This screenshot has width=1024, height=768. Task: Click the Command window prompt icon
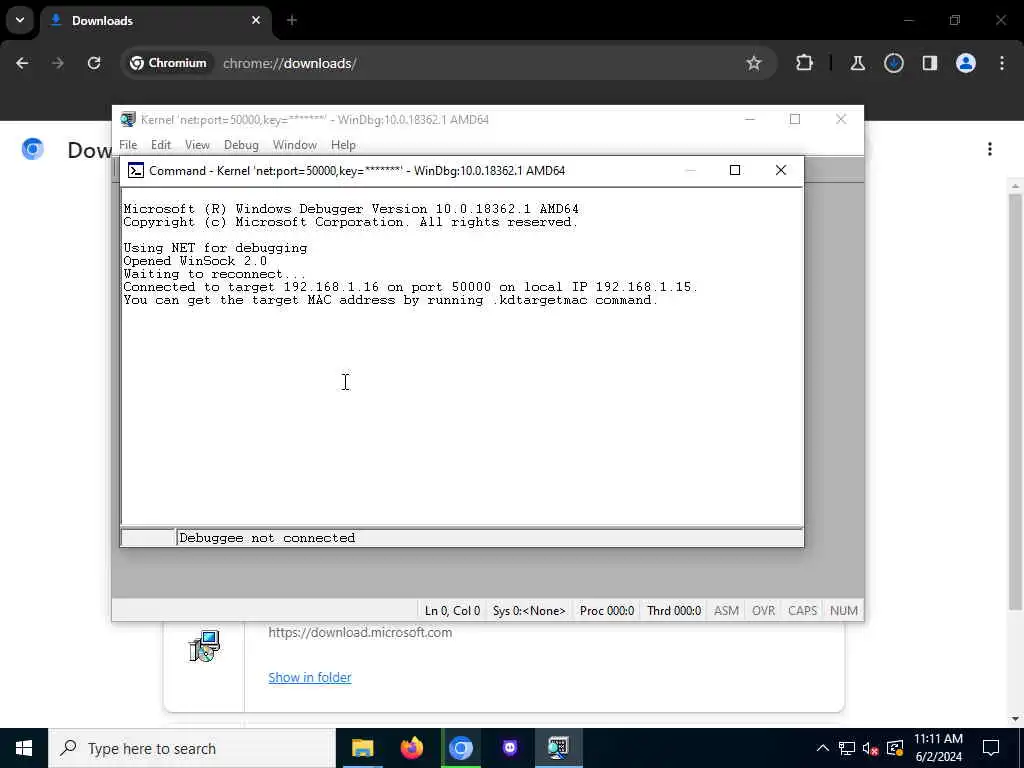click(x=136, y=170)
